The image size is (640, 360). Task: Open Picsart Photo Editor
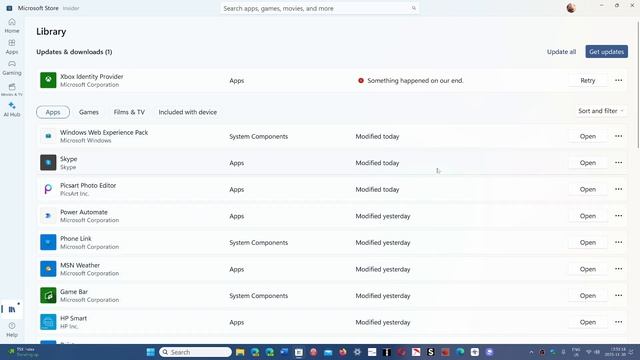pos(588,189)
